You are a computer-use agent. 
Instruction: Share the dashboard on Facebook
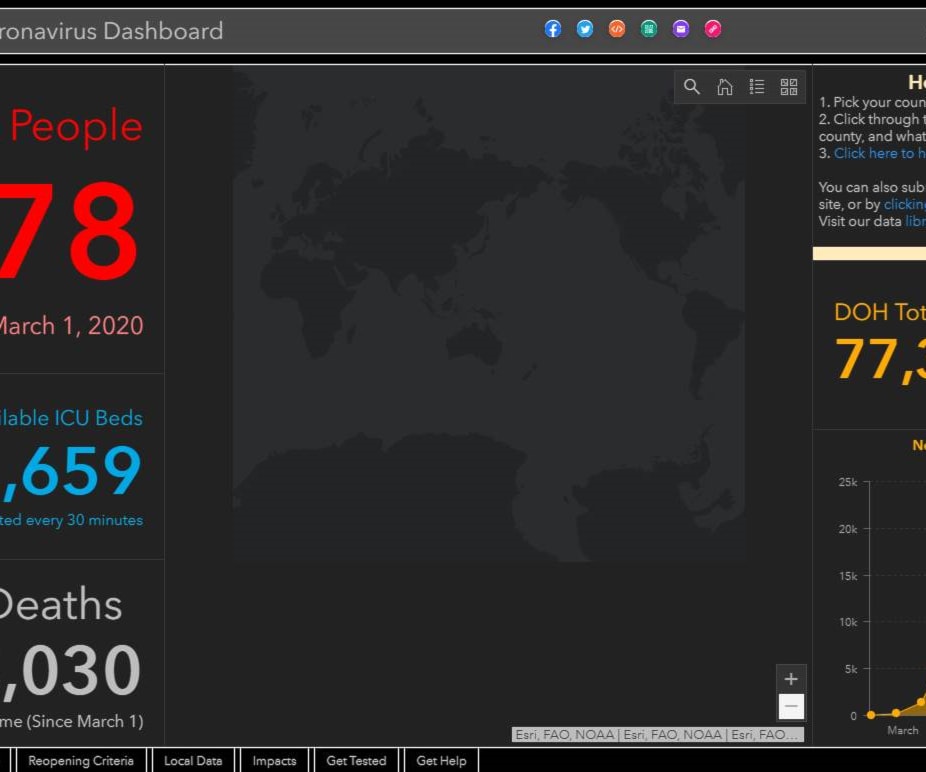point(553,29)
